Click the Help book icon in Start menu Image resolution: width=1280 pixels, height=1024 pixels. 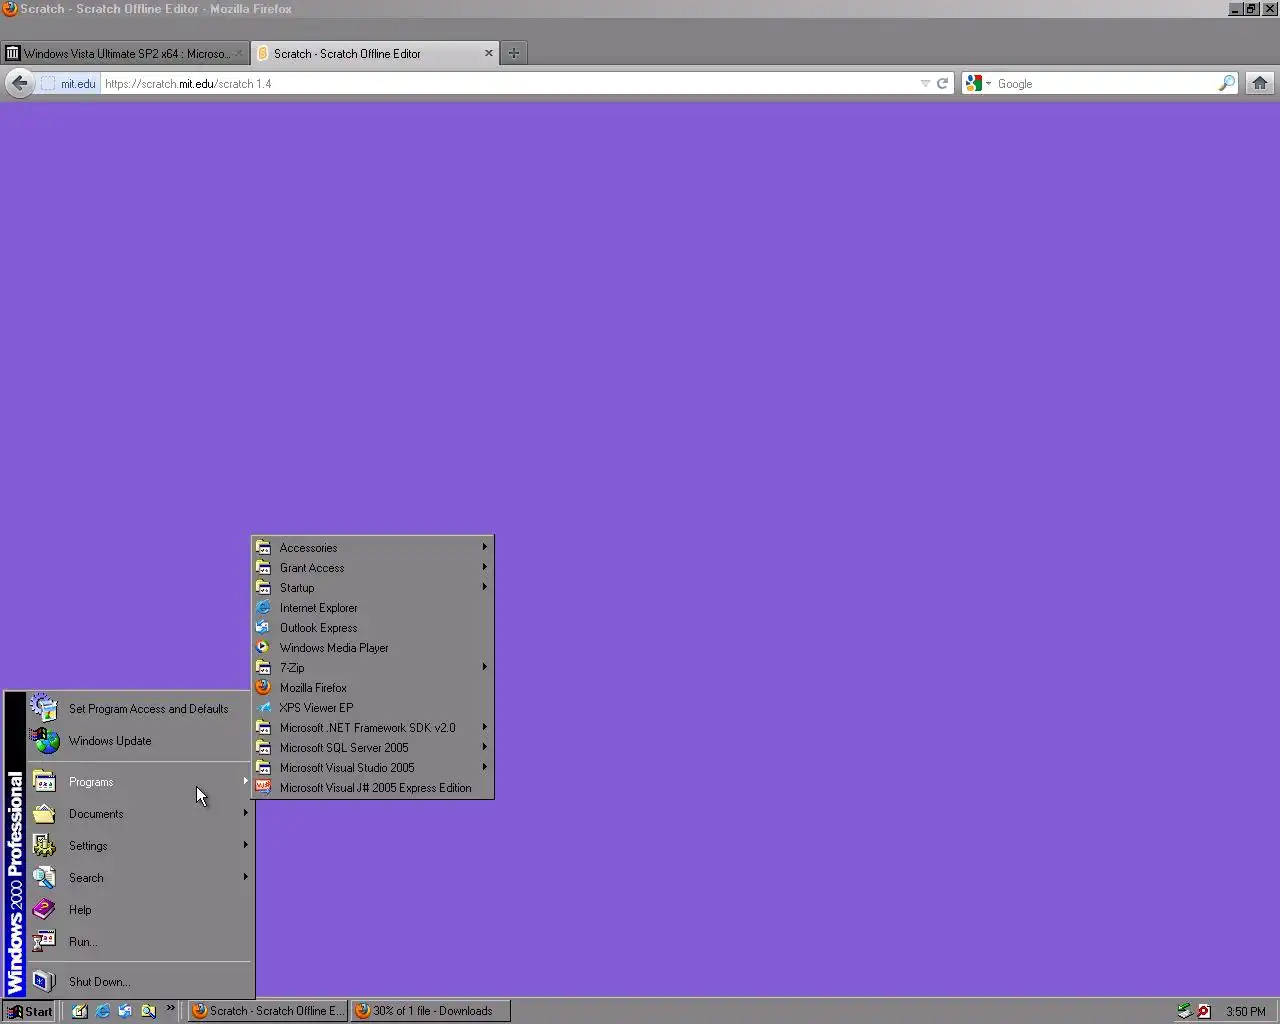(44, 910)
